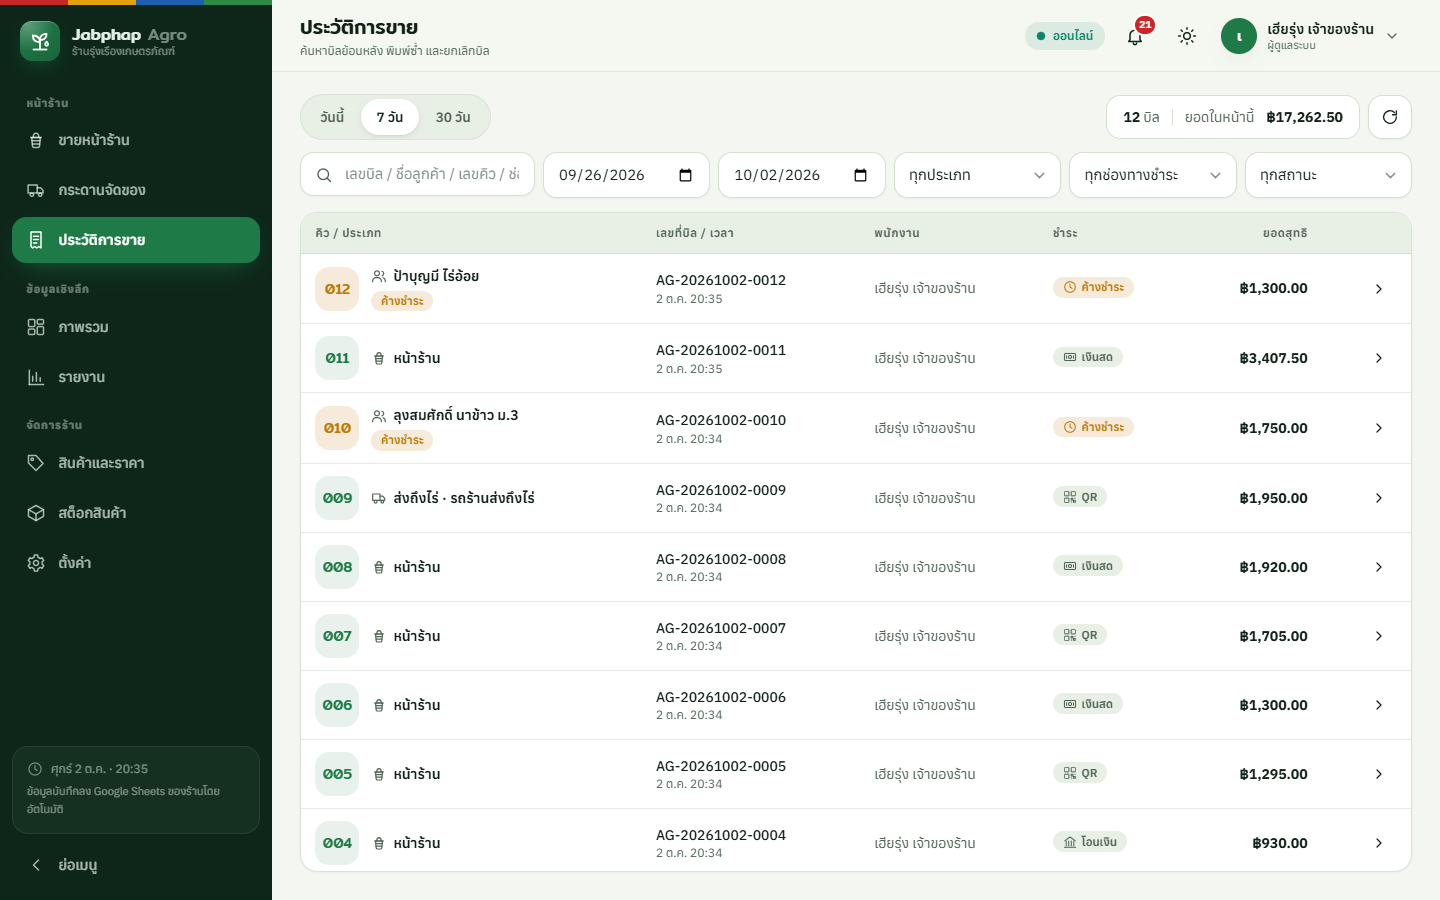Viewport: 1440px width, 900px height.
Task: Select the 7 วัน date range
Action: (x=390, y=117)
